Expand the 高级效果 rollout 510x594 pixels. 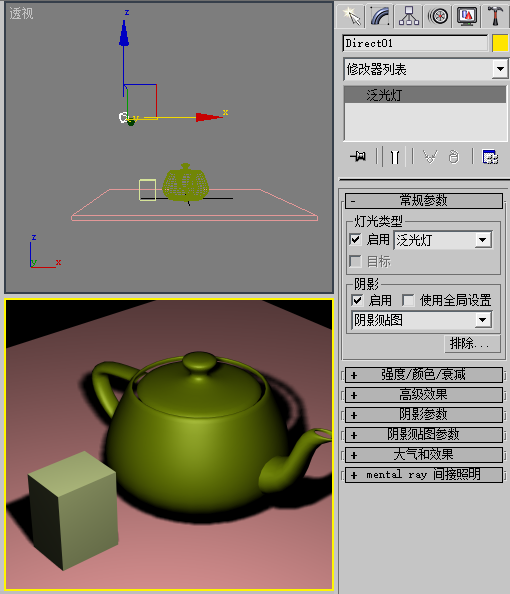click(x=424, y=395)
